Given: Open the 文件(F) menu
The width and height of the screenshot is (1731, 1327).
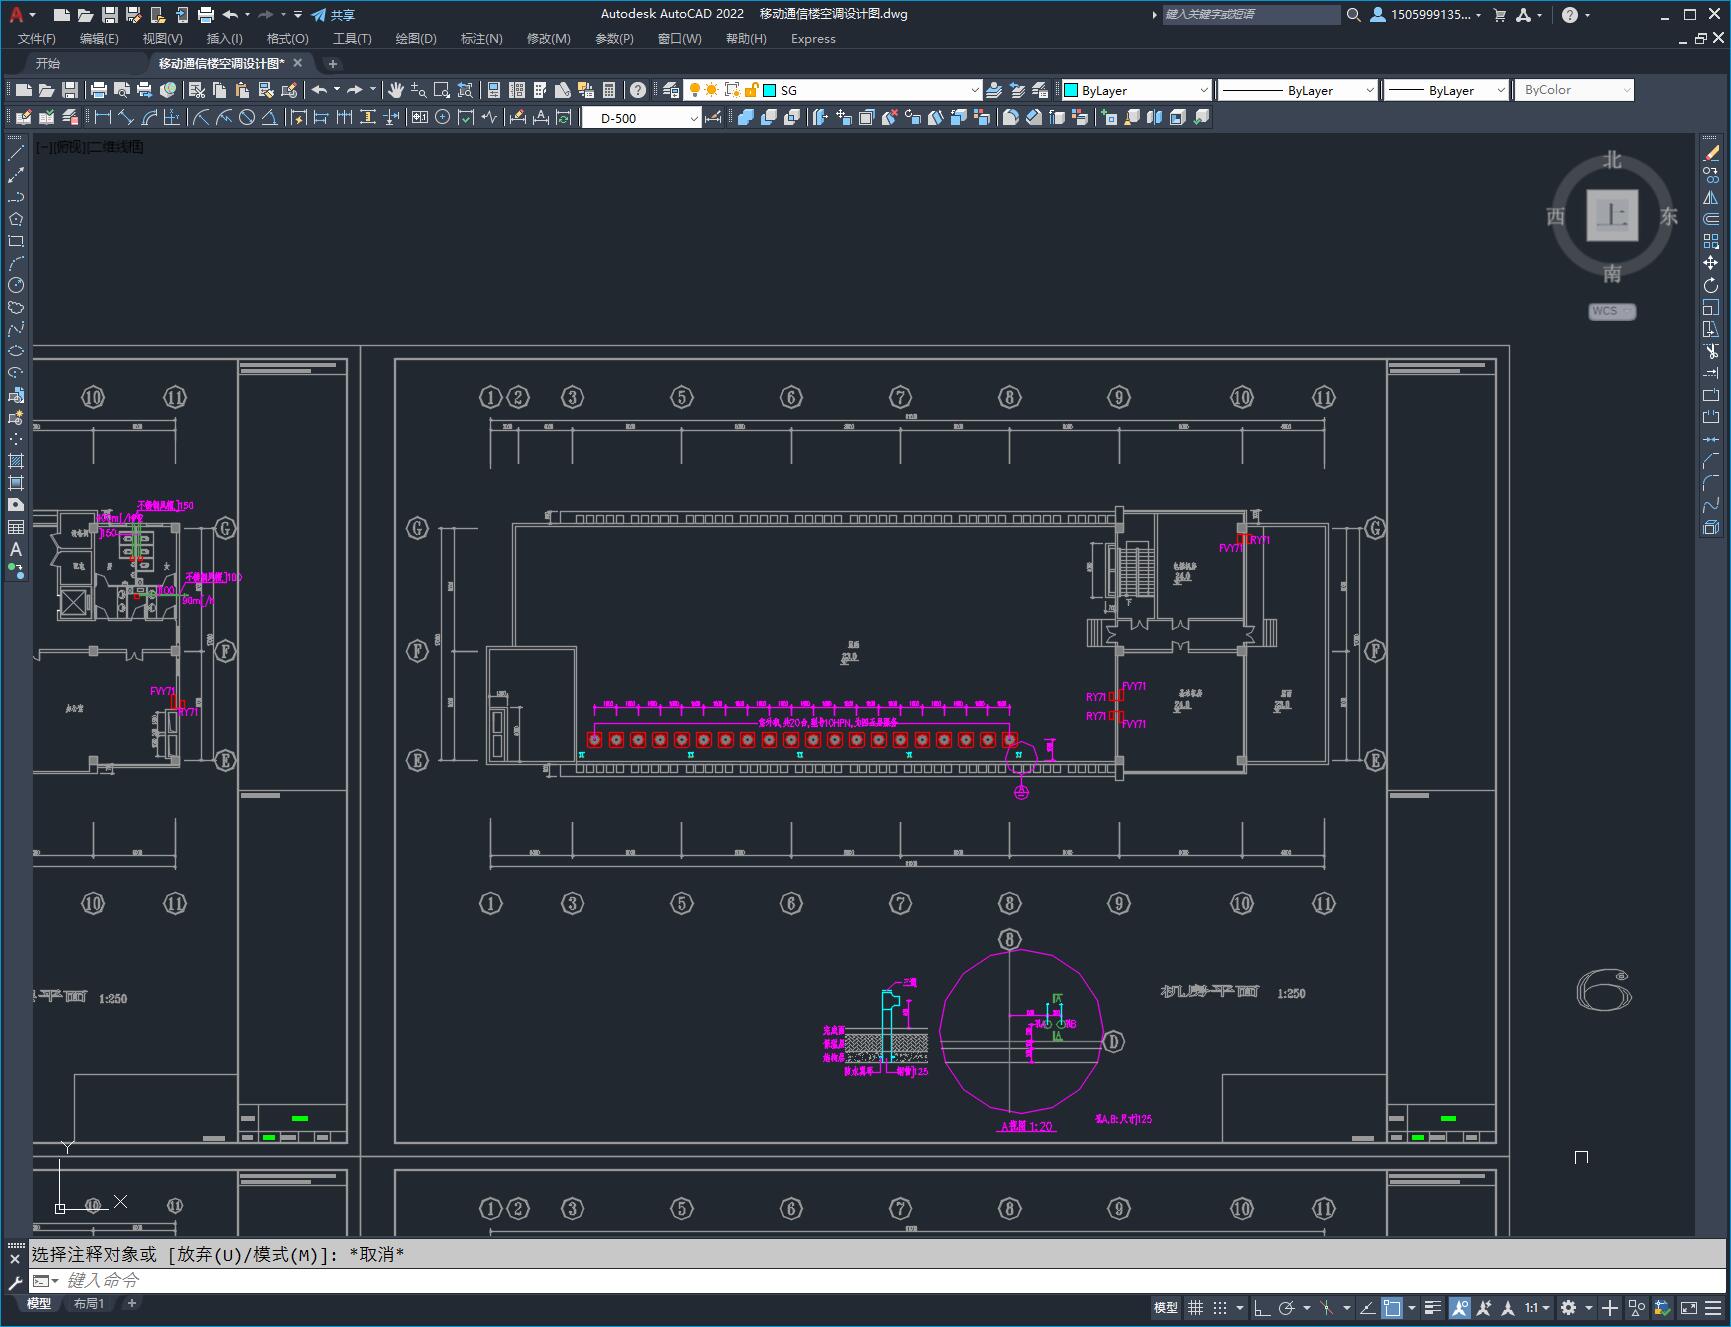Looking at the screenshot, I should tap(37, 38).
